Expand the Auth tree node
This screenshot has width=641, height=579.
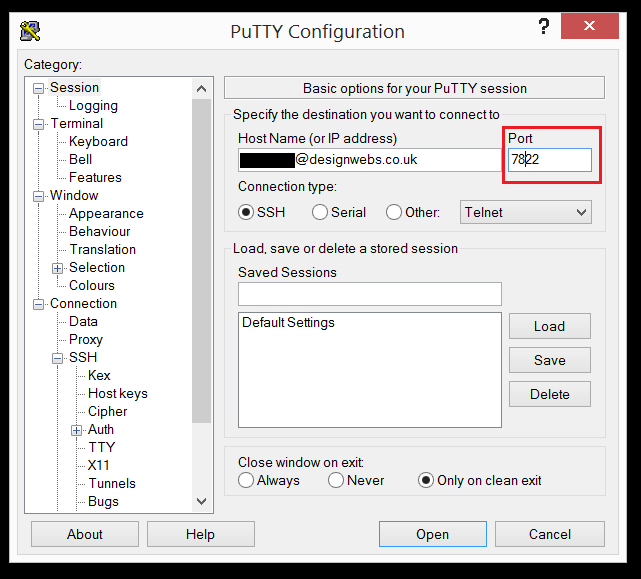77,430
